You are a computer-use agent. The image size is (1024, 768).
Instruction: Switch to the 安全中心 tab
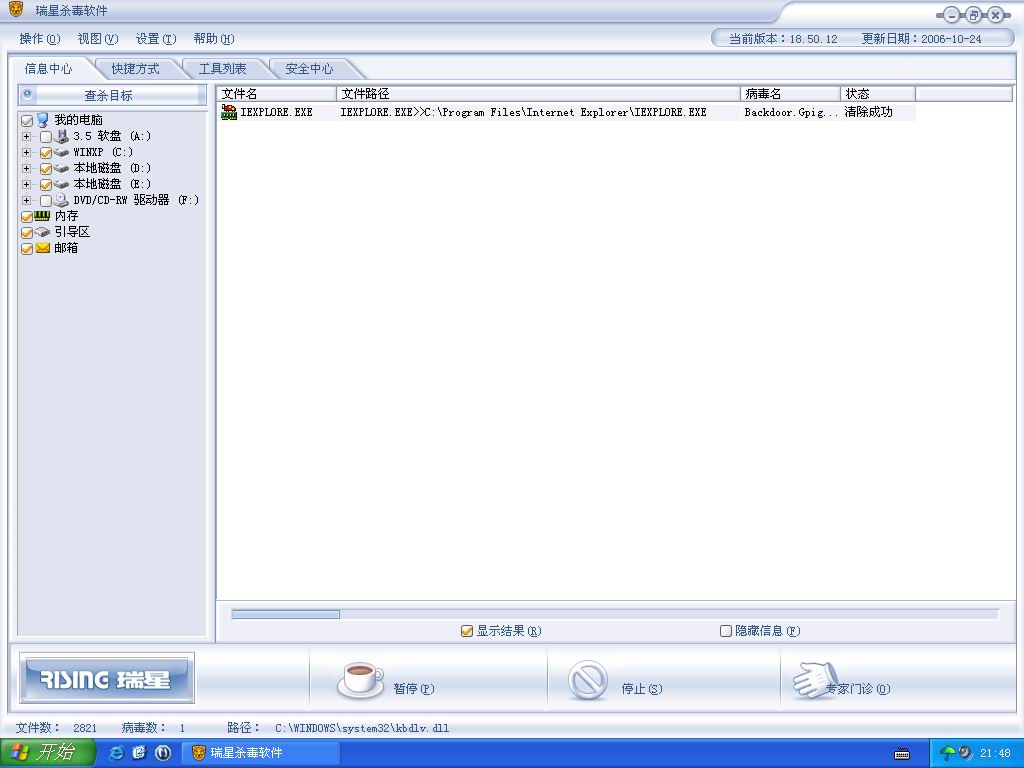[x=310, y=69]
